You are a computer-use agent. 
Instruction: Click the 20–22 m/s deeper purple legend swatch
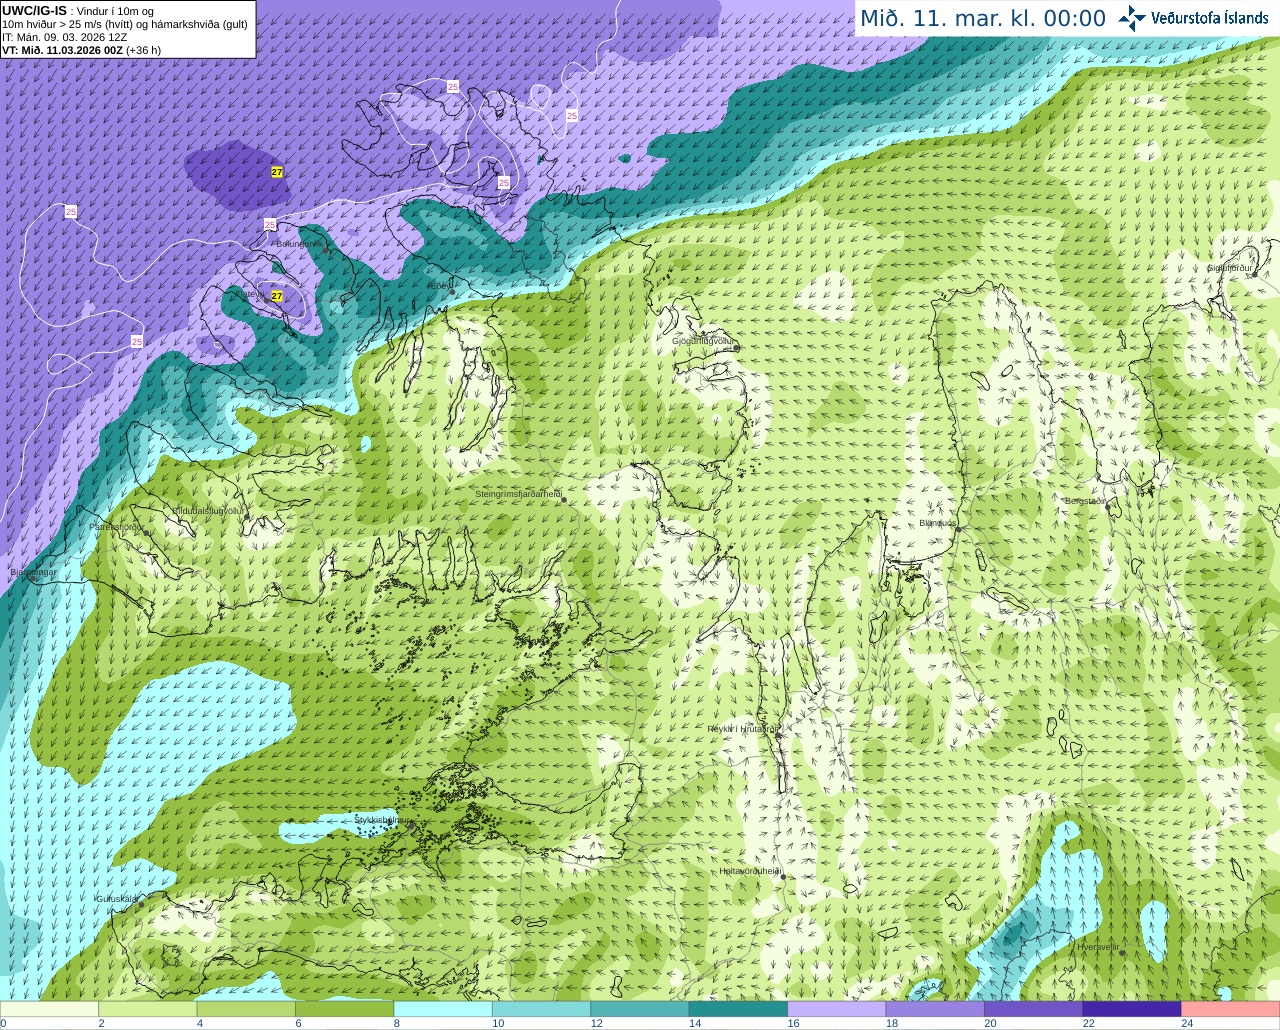(x=1034, y=1009)
